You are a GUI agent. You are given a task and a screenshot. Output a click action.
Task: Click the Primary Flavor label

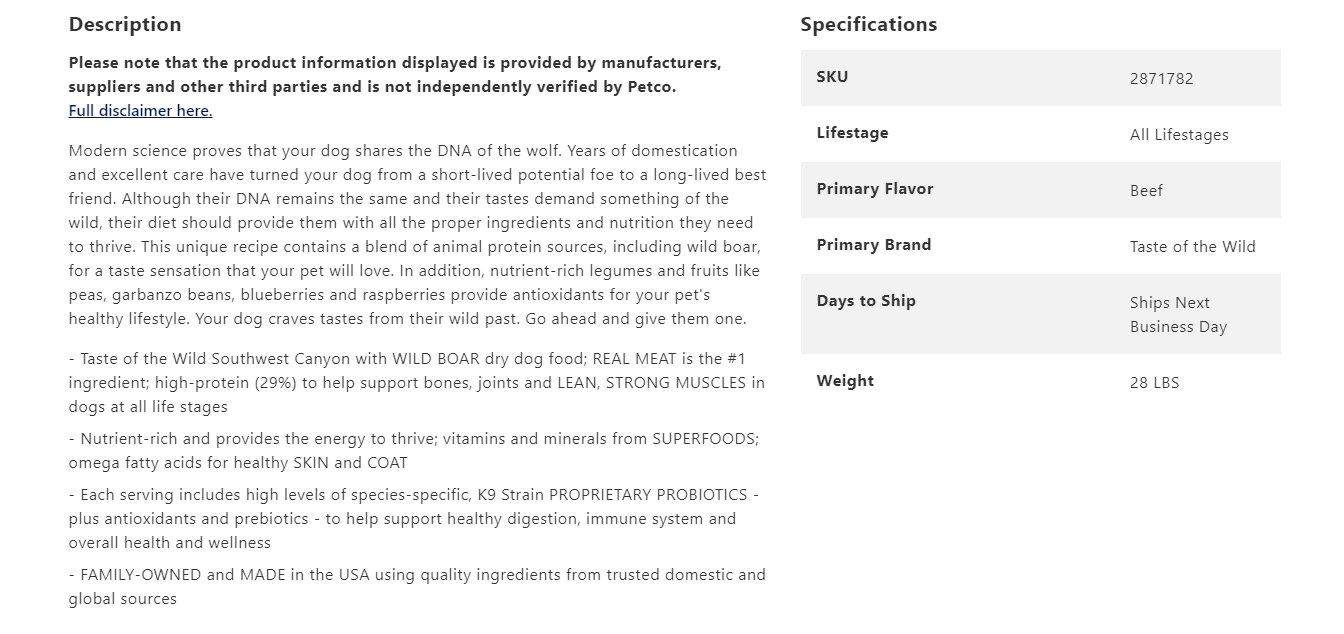(x=874, y=189)
